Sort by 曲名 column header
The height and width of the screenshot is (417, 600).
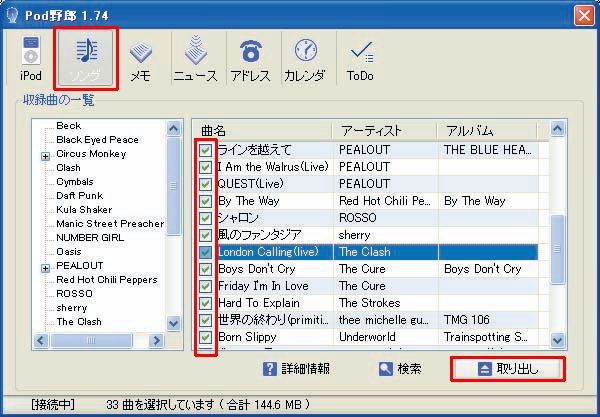(x=262, y=131)
